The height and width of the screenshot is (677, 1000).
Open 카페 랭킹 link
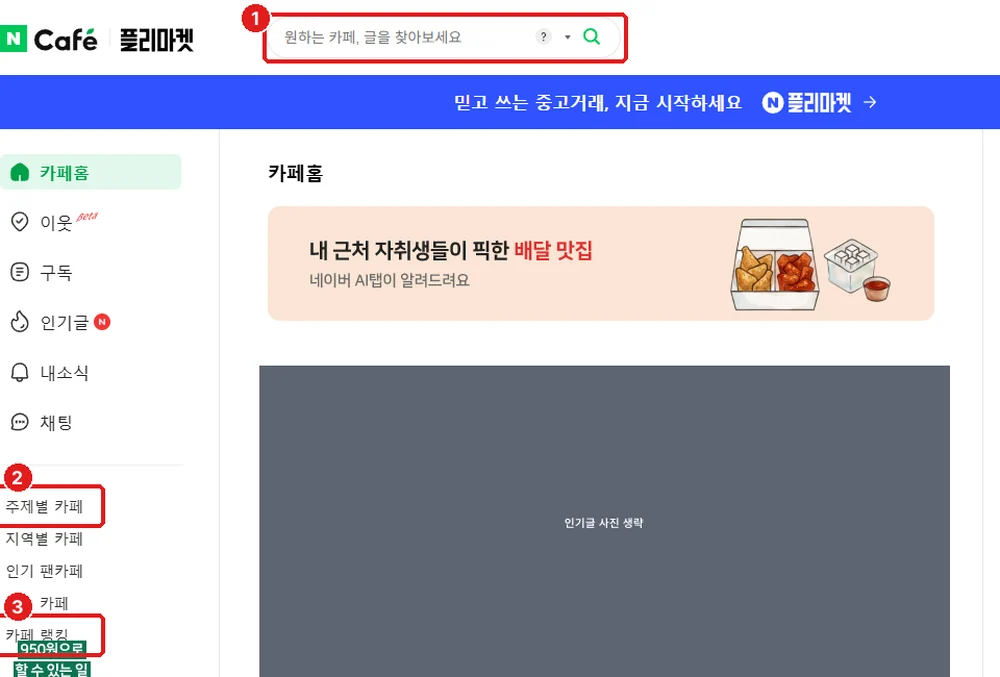[x=37, y=634]
